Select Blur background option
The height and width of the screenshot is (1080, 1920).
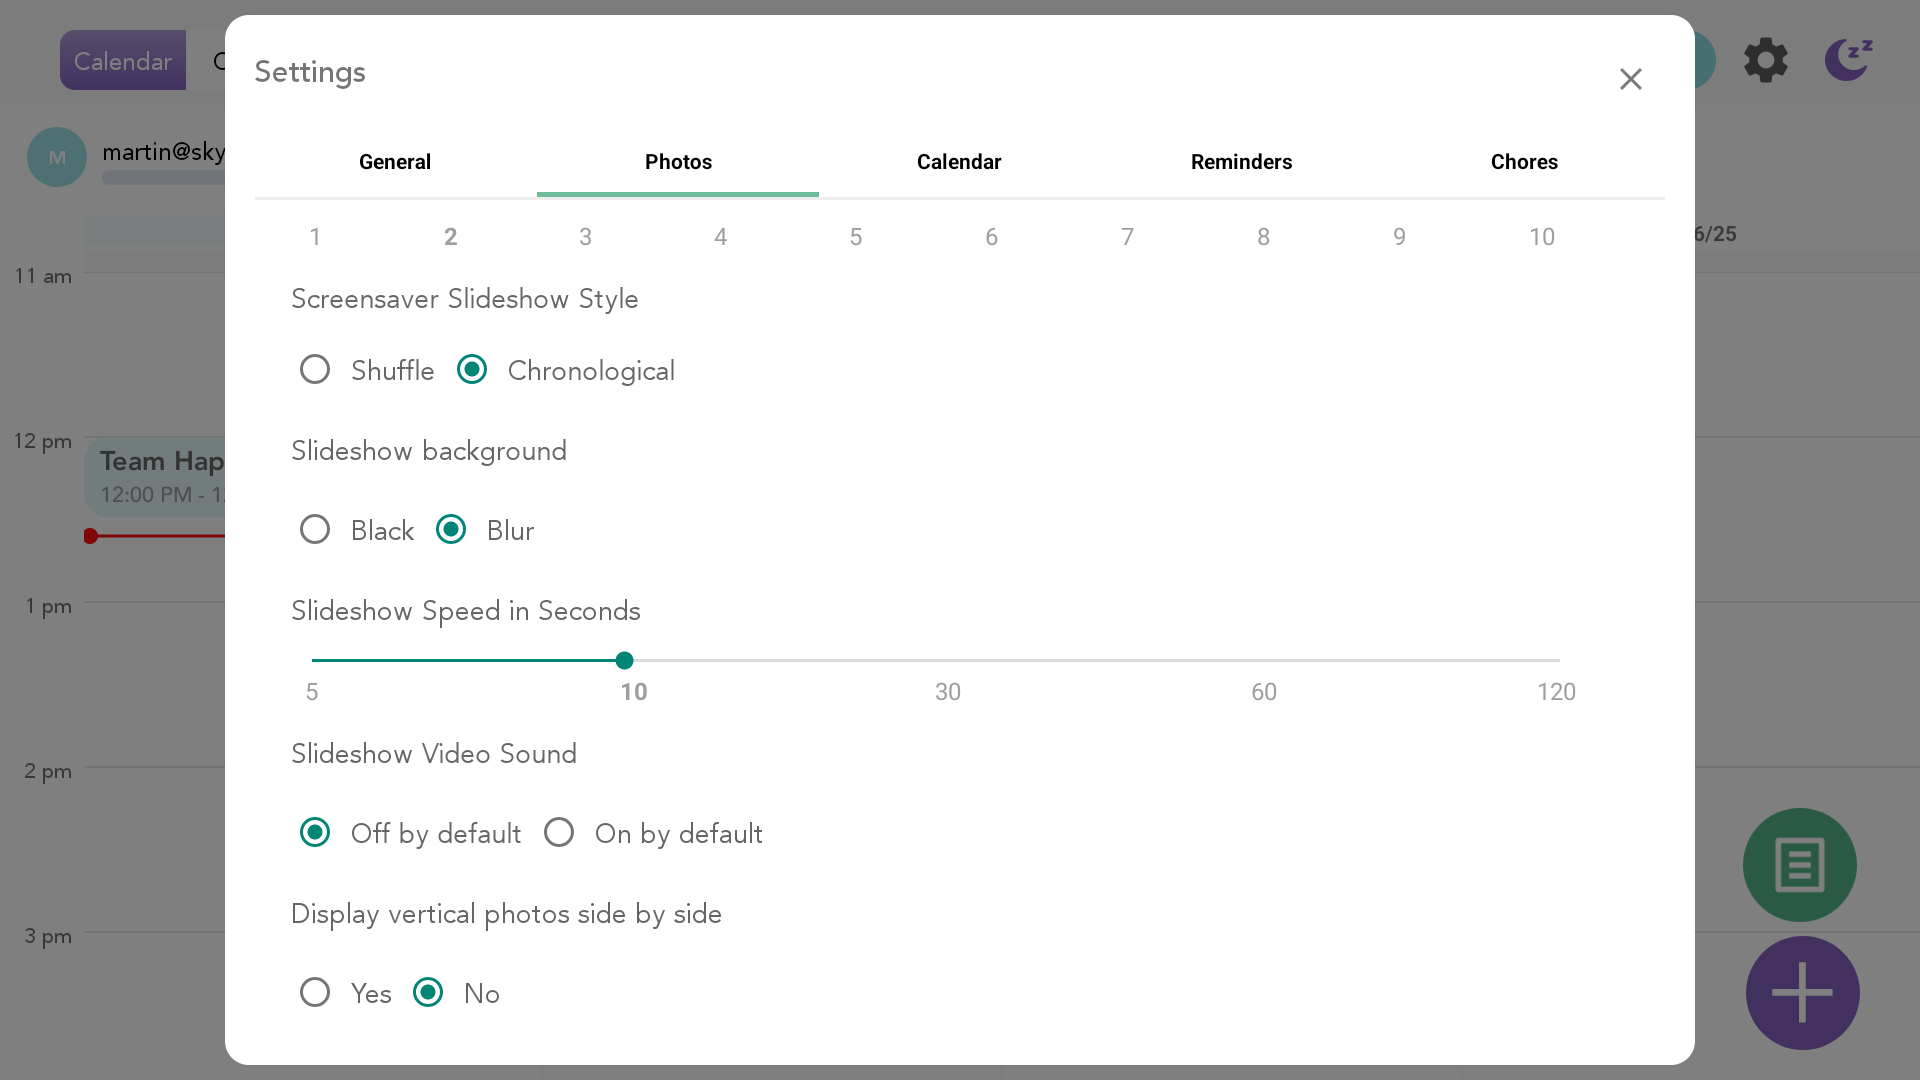(451, 530)
